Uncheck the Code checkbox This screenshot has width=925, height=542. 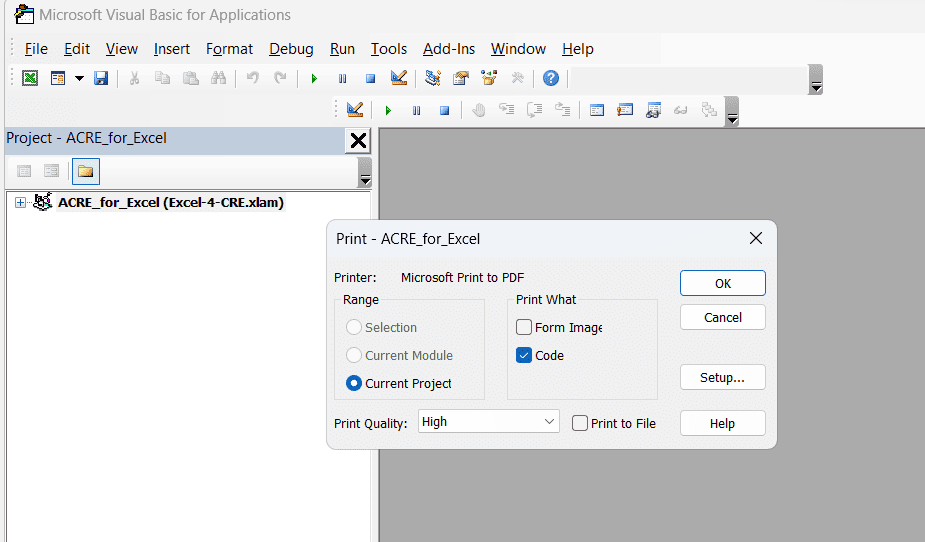[x=524, y=355]
